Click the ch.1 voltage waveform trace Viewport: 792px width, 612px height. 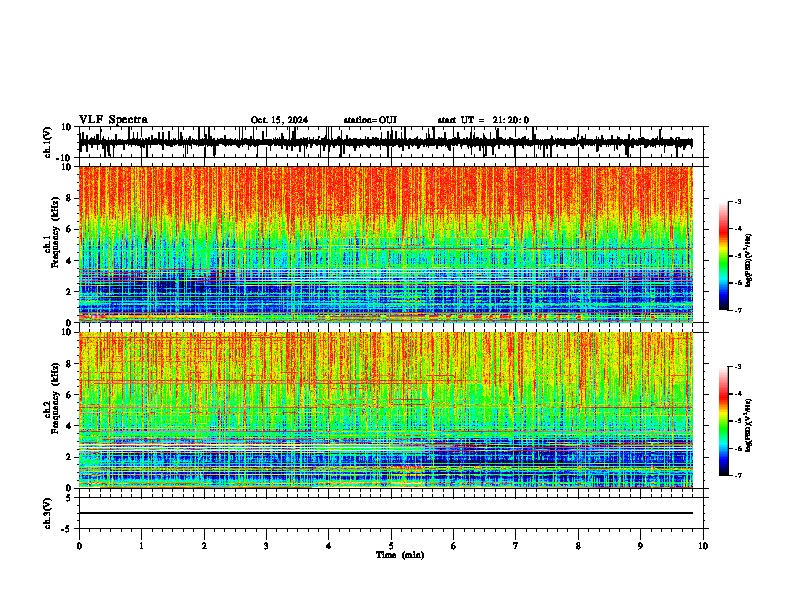click(385, 142)
